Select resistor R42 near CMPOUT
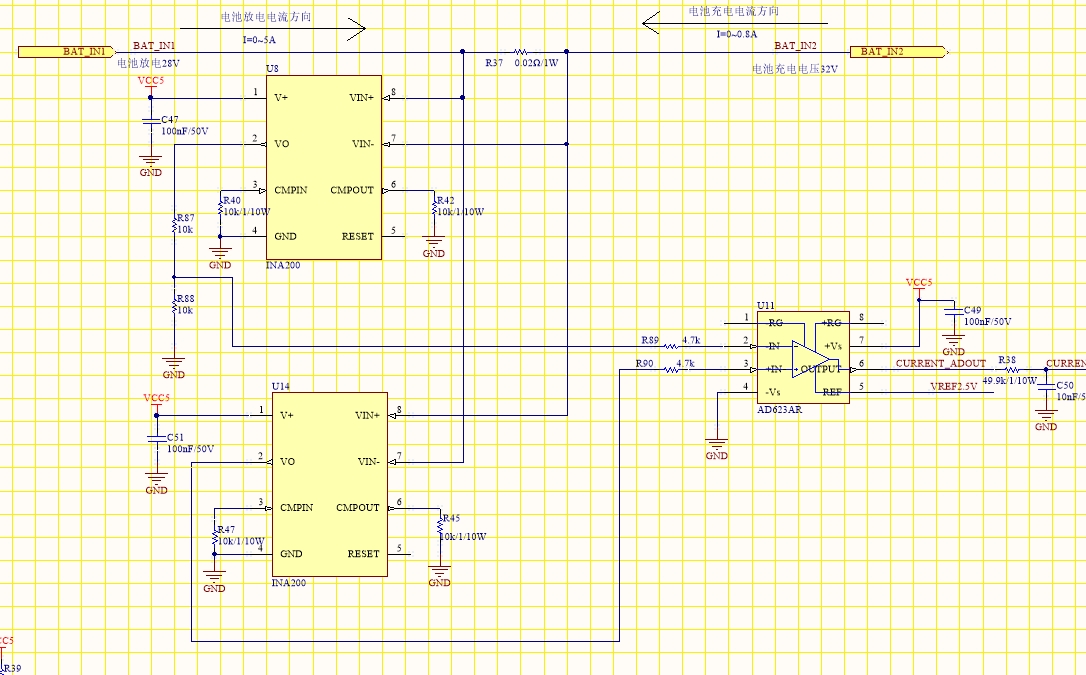 pyautogui.click(x=434, y=206)
